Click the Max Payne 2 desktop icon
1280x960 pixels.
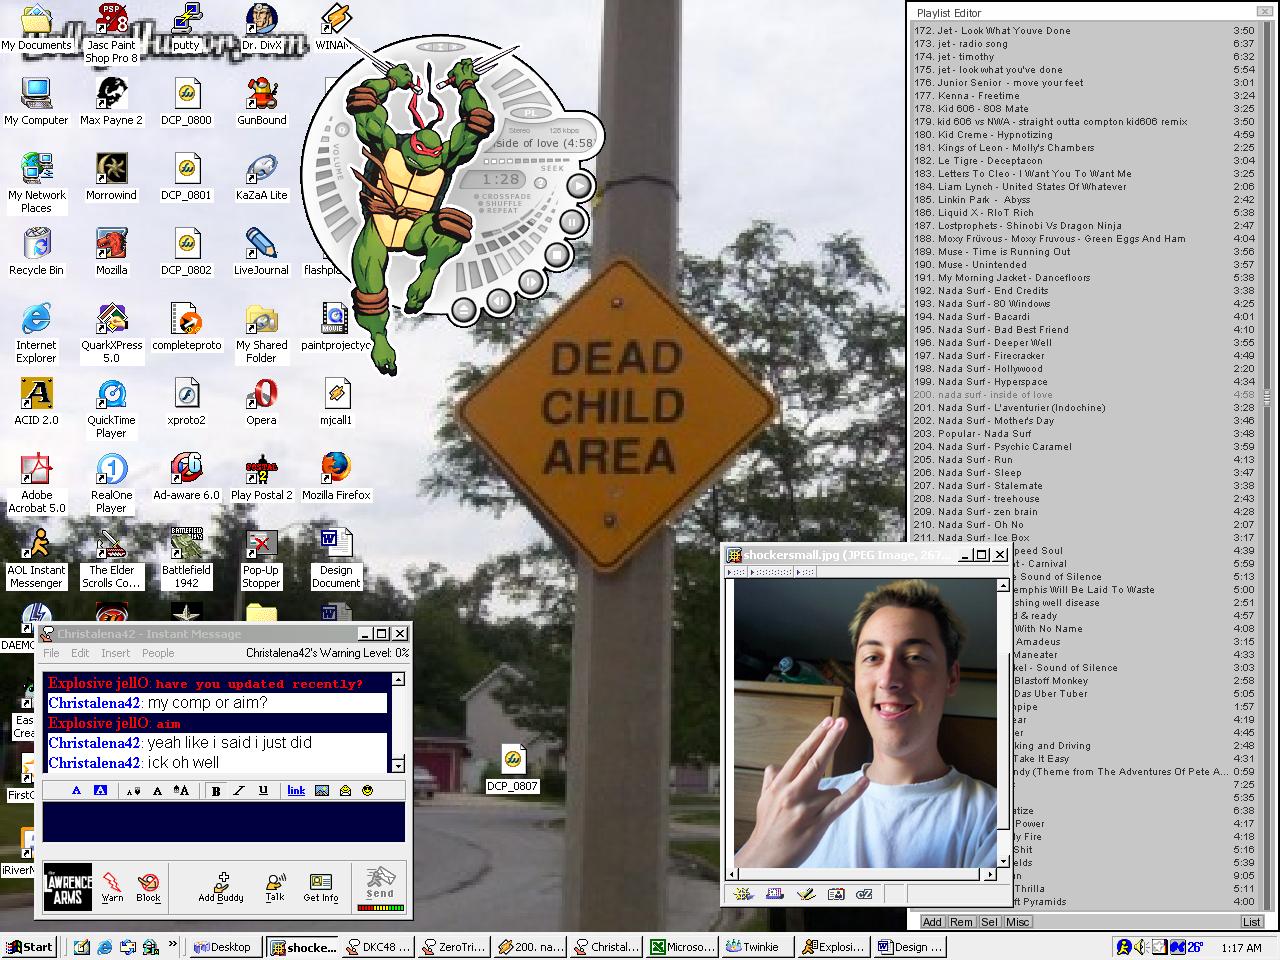coord(111,103)
